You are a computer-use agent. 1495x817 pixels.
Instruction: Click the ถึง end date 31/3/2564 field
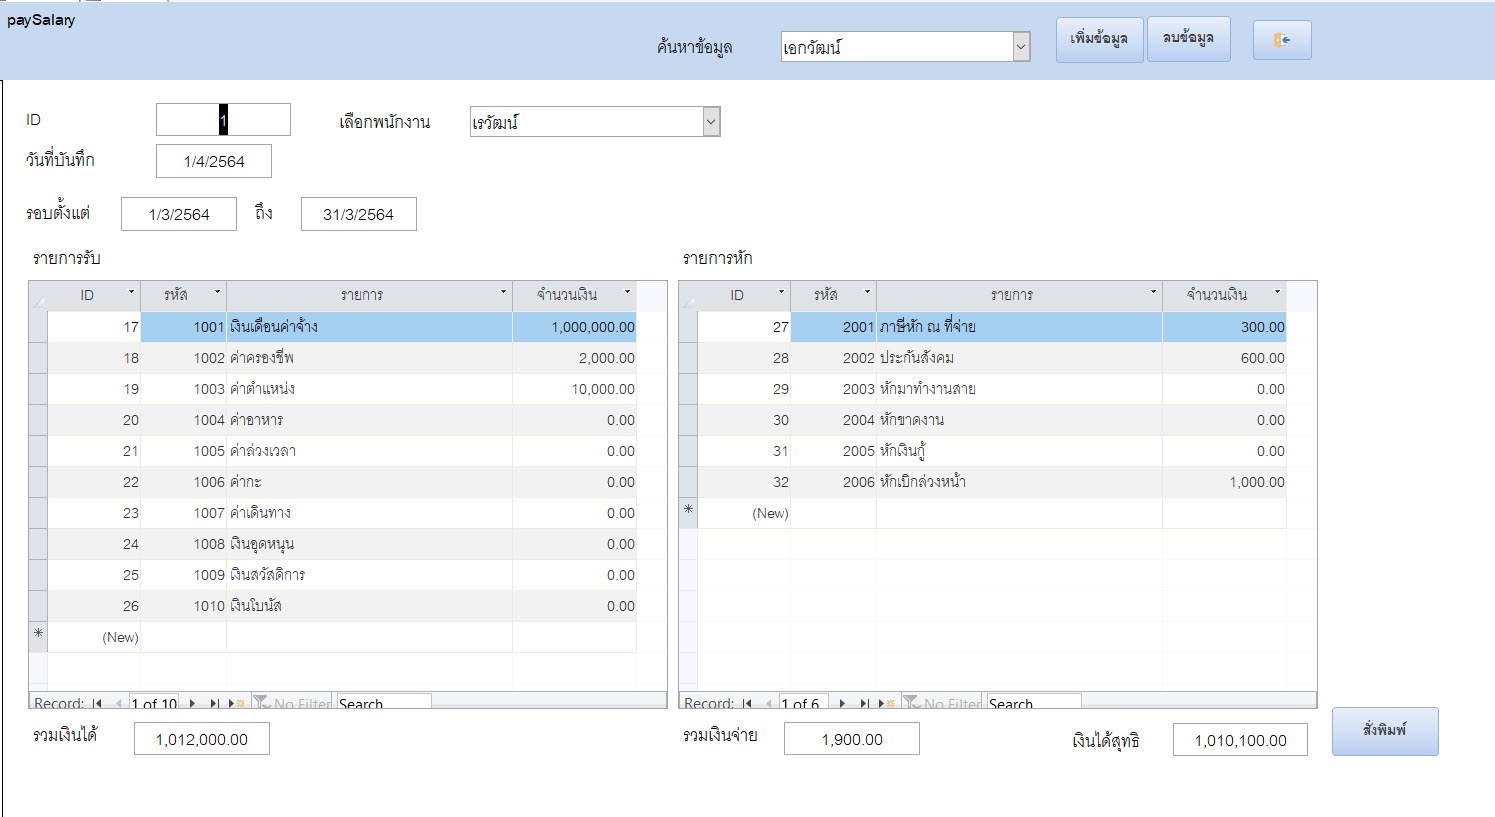[x=358, y=214]
